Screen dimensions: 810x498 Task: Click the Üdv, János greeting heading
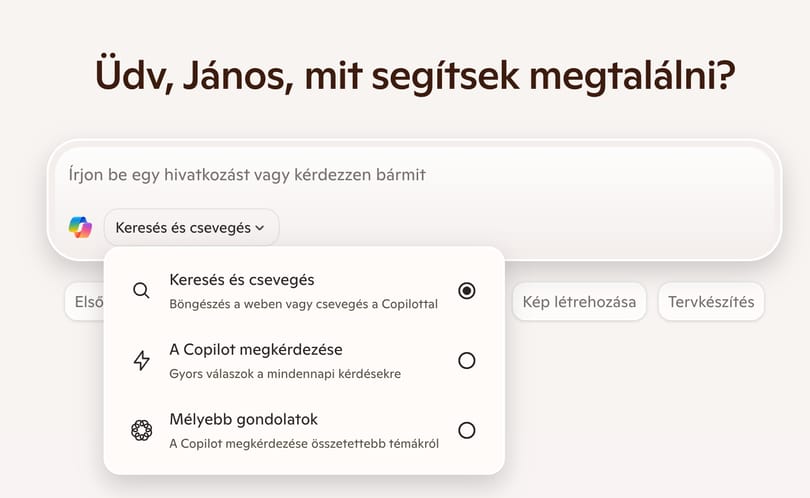coord(415,75)
